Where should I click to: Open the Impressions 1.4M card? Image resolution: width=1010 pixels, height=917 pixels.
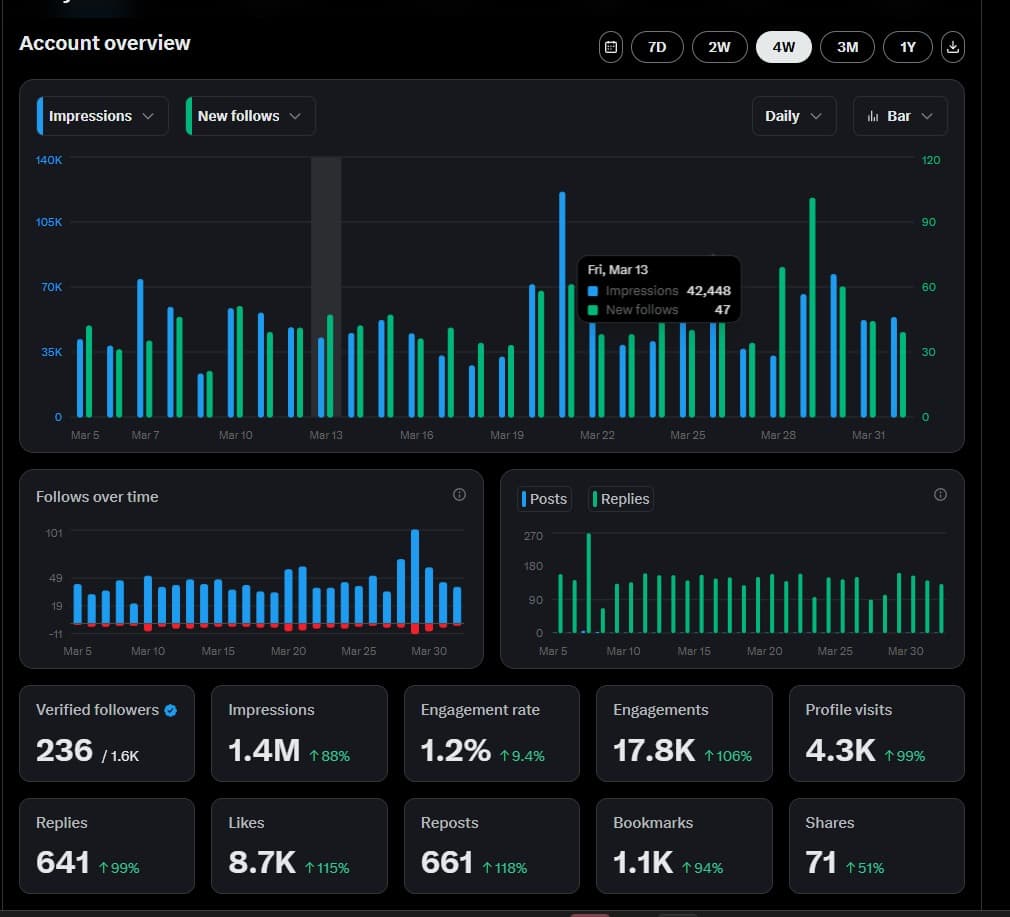point(300,733)
